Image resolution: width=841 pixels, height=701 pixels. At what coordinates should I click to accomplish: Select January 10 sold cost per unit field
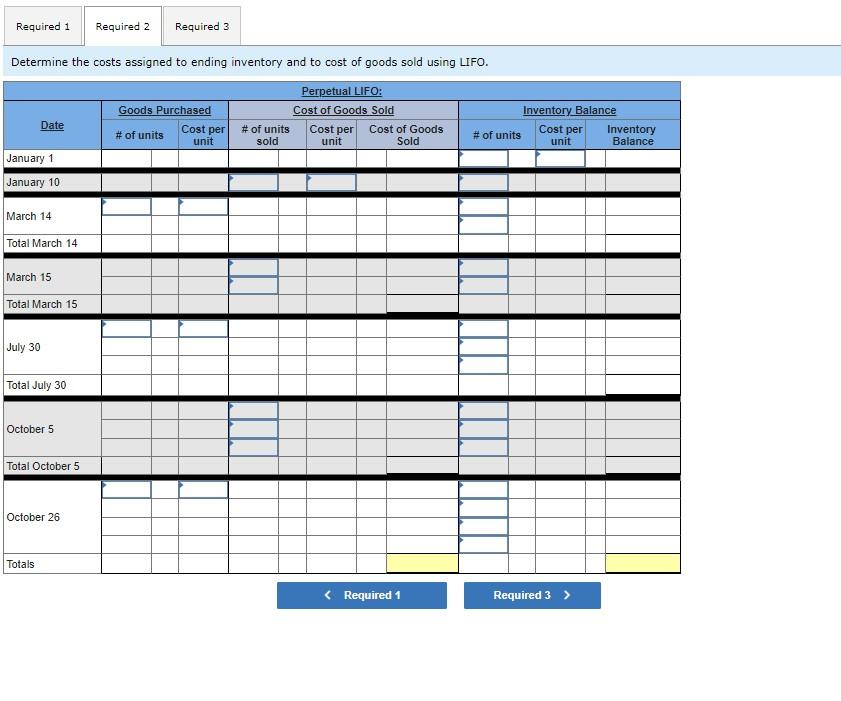tap(331, 182)
